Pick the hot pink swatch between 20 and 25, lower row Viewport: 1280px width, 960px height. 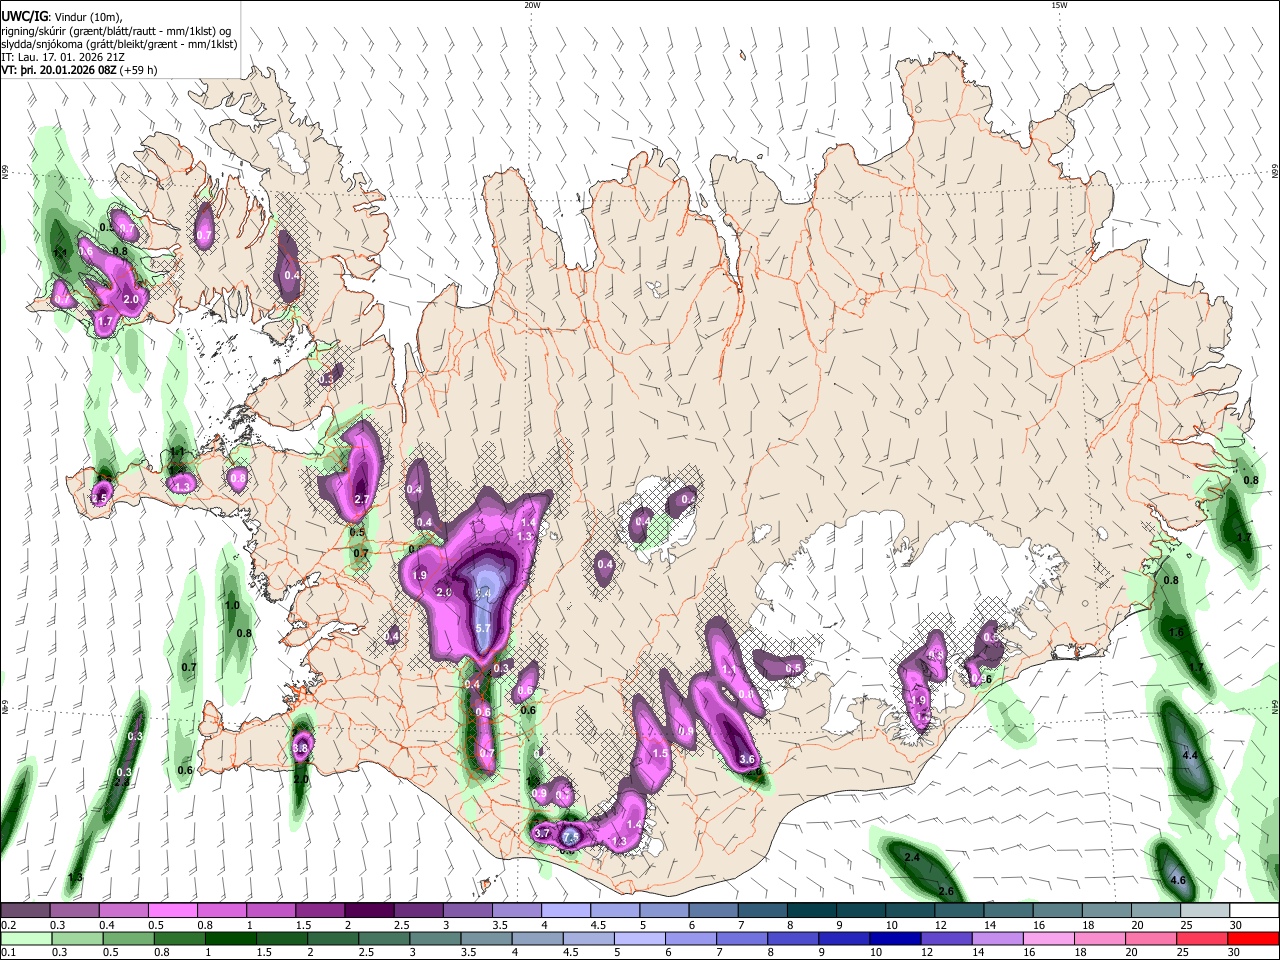coord(1150,938)
